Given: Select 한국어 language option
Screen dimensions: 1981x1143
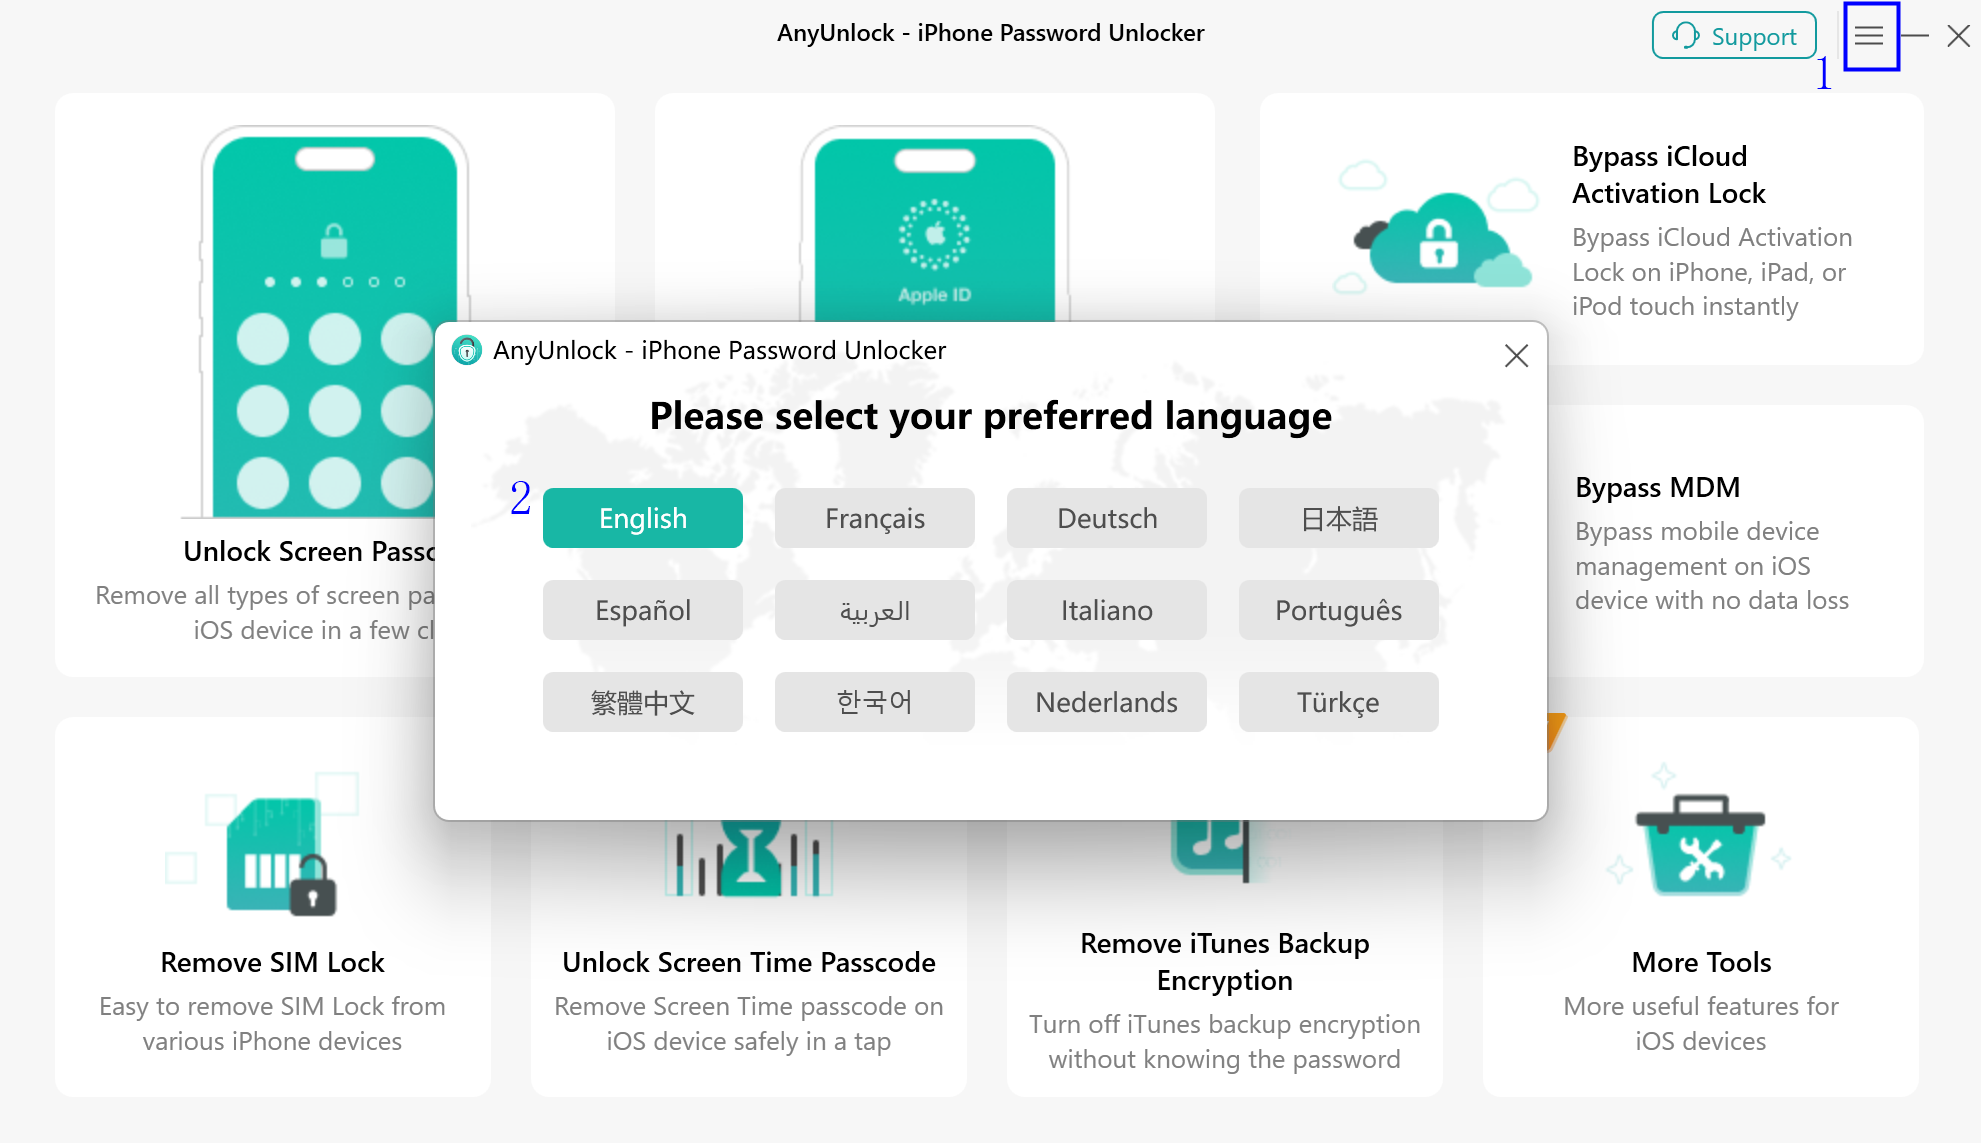Looking at the screenshot, I should tap(875, 702).
